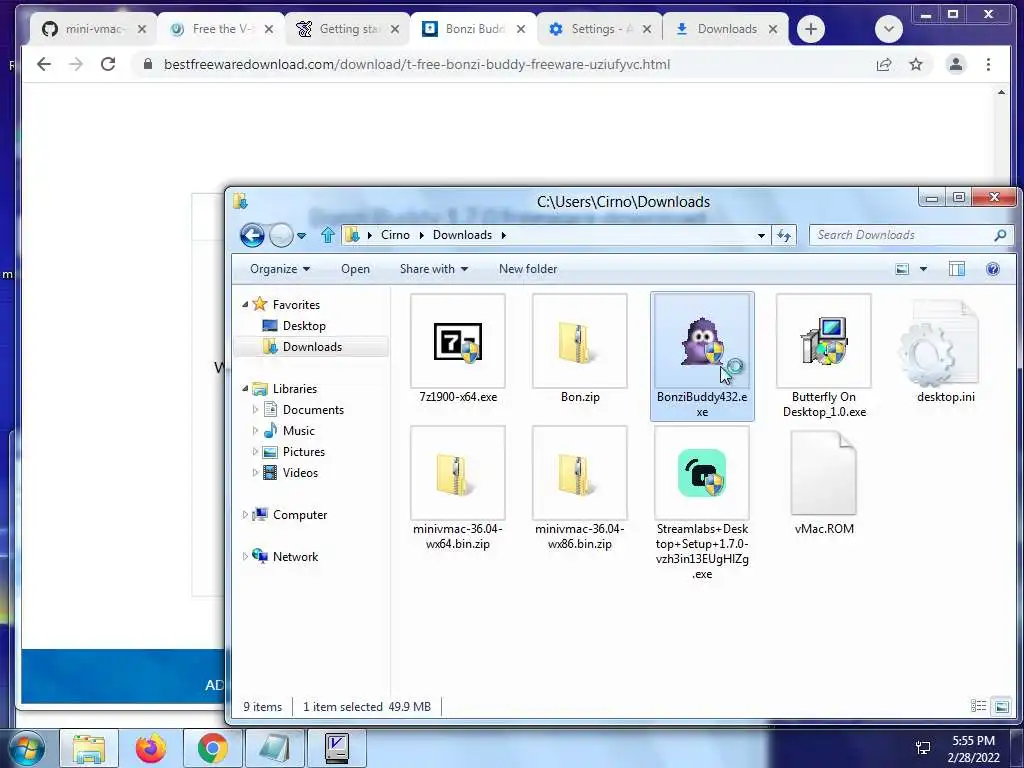Select the Butterfly On Desktop_1.0.exe icon

[x=824, y=341]
